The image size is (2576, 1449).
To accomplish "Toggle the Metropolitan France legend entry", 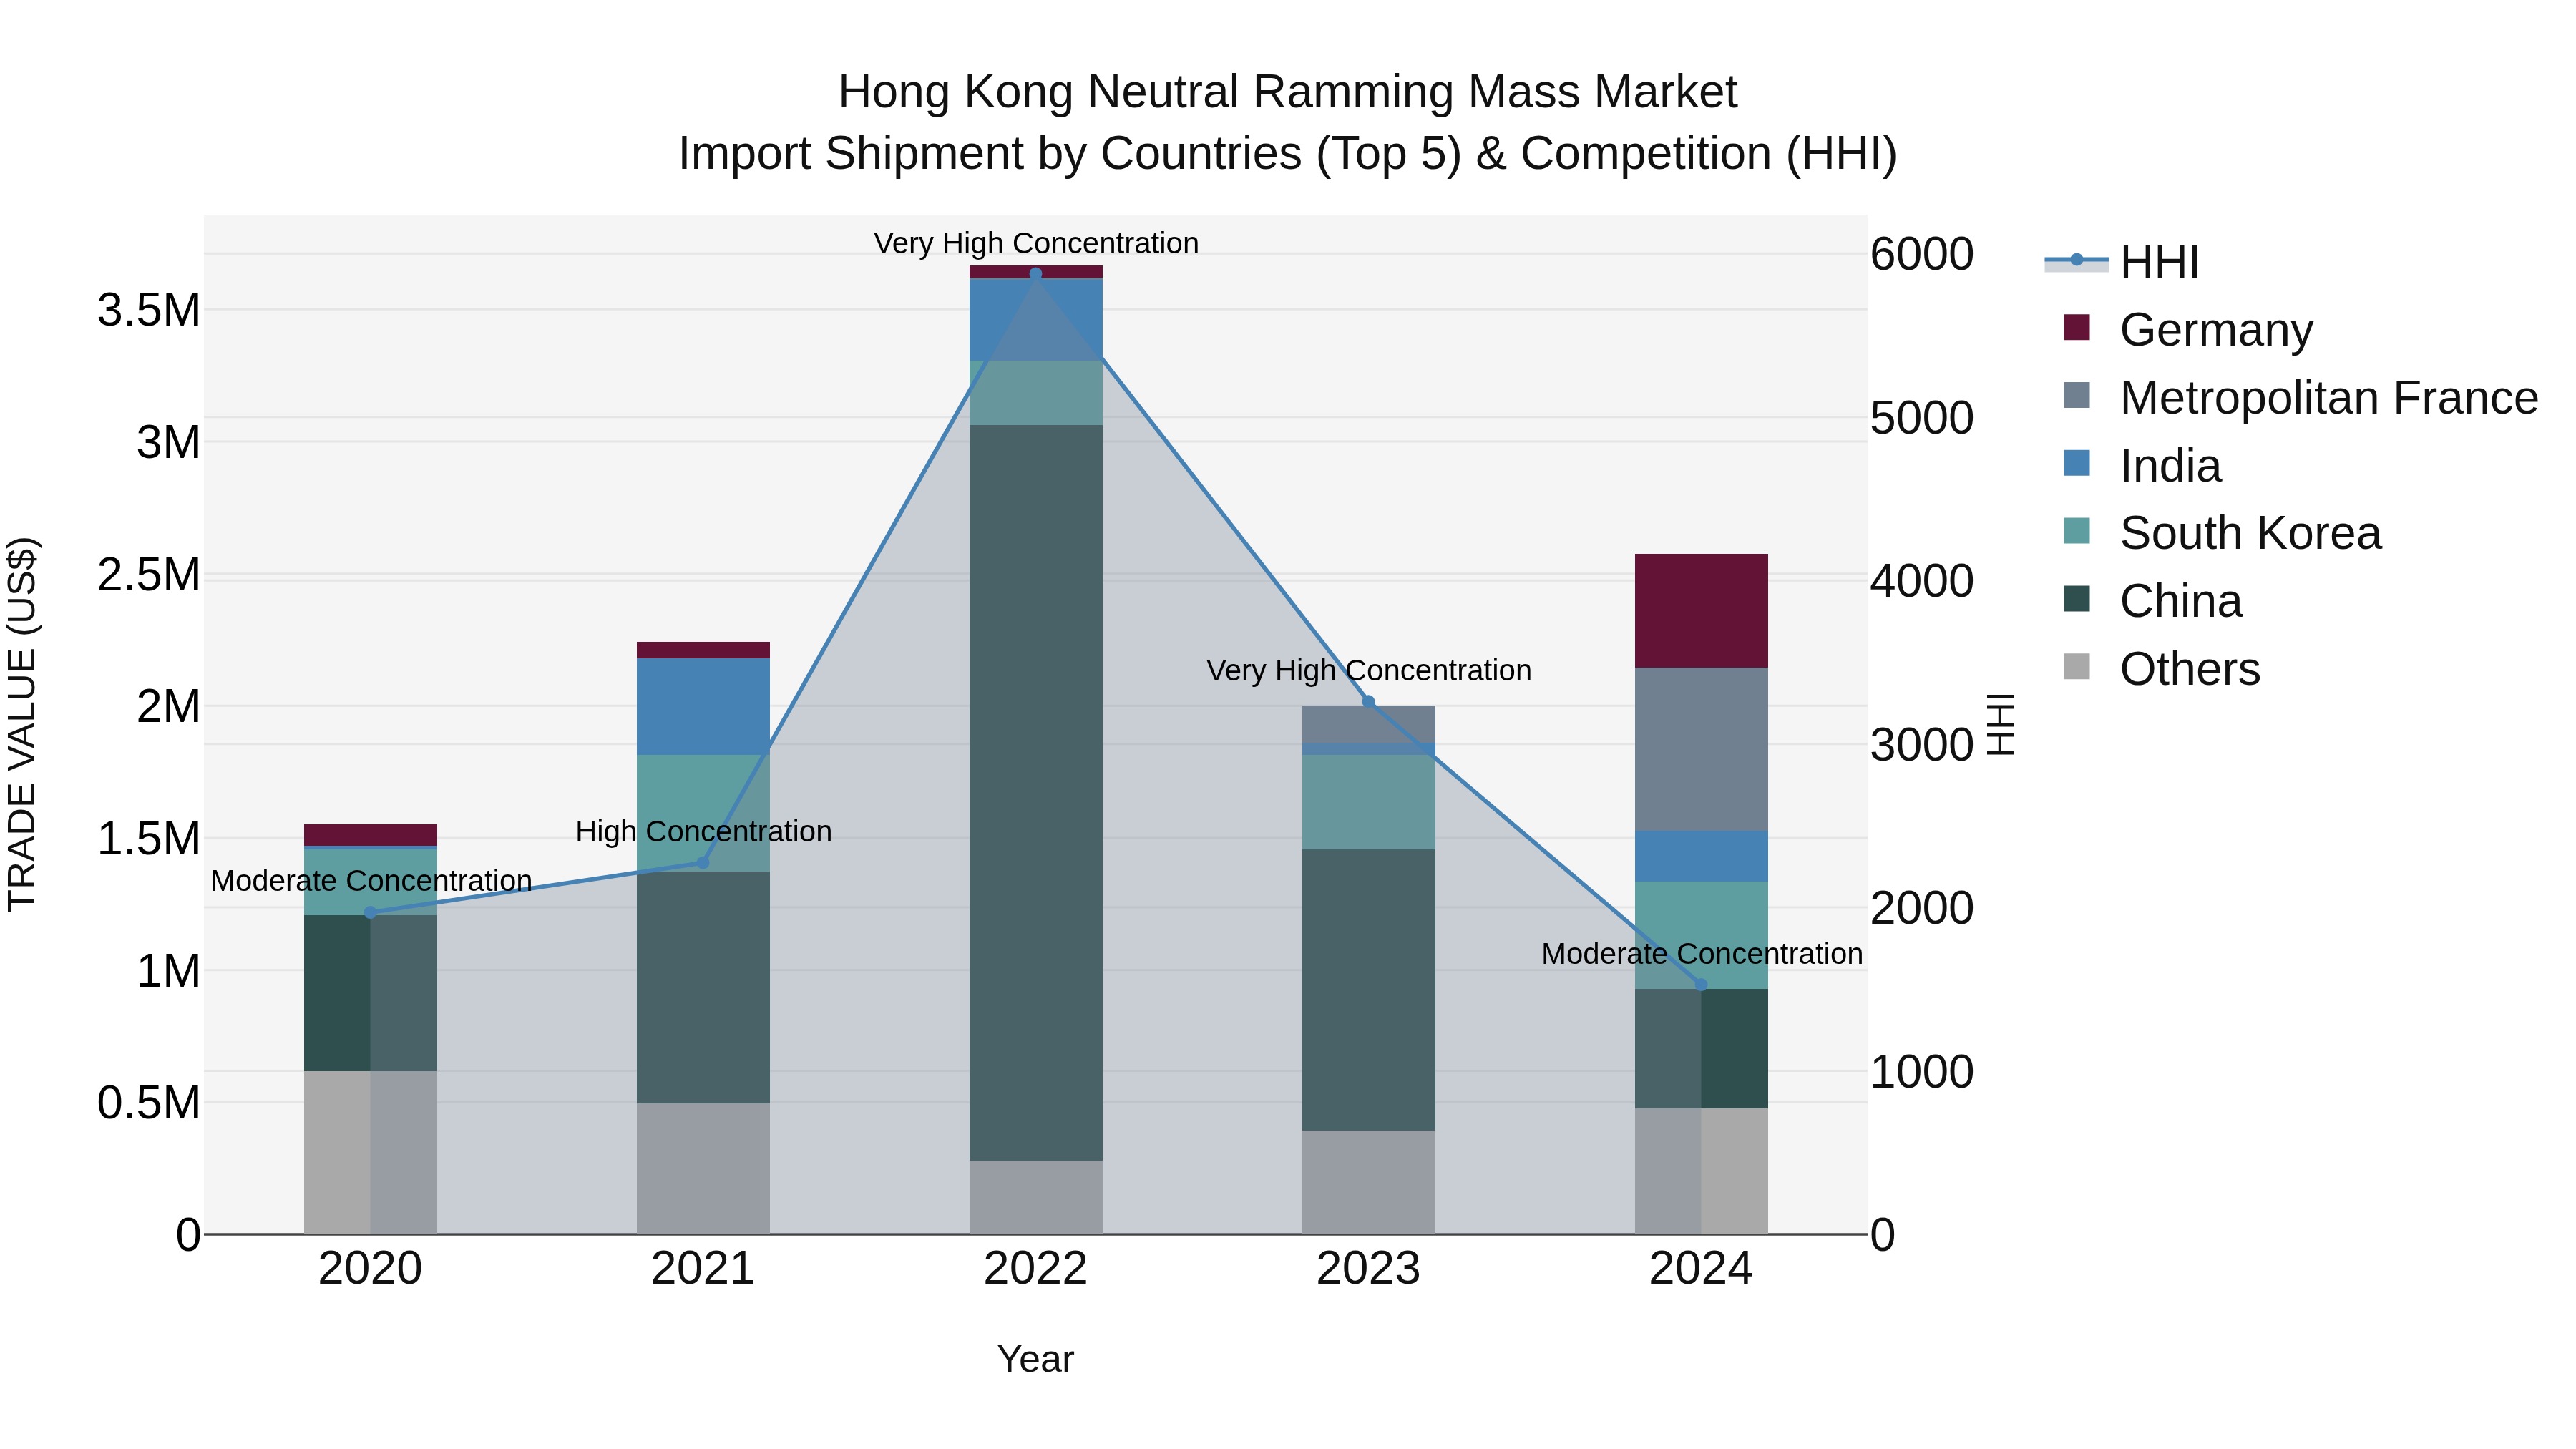I will click(2300, 397).
